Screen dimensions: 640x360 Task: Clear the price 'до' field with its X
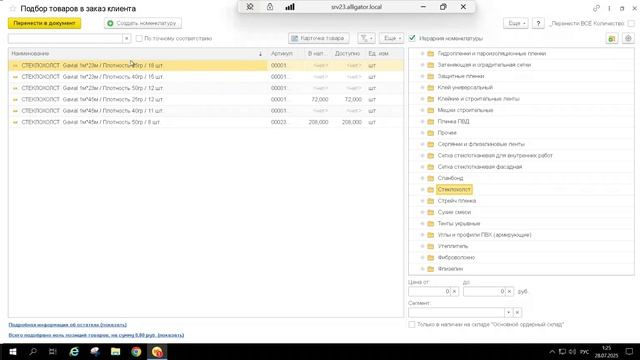click(509, 291)
